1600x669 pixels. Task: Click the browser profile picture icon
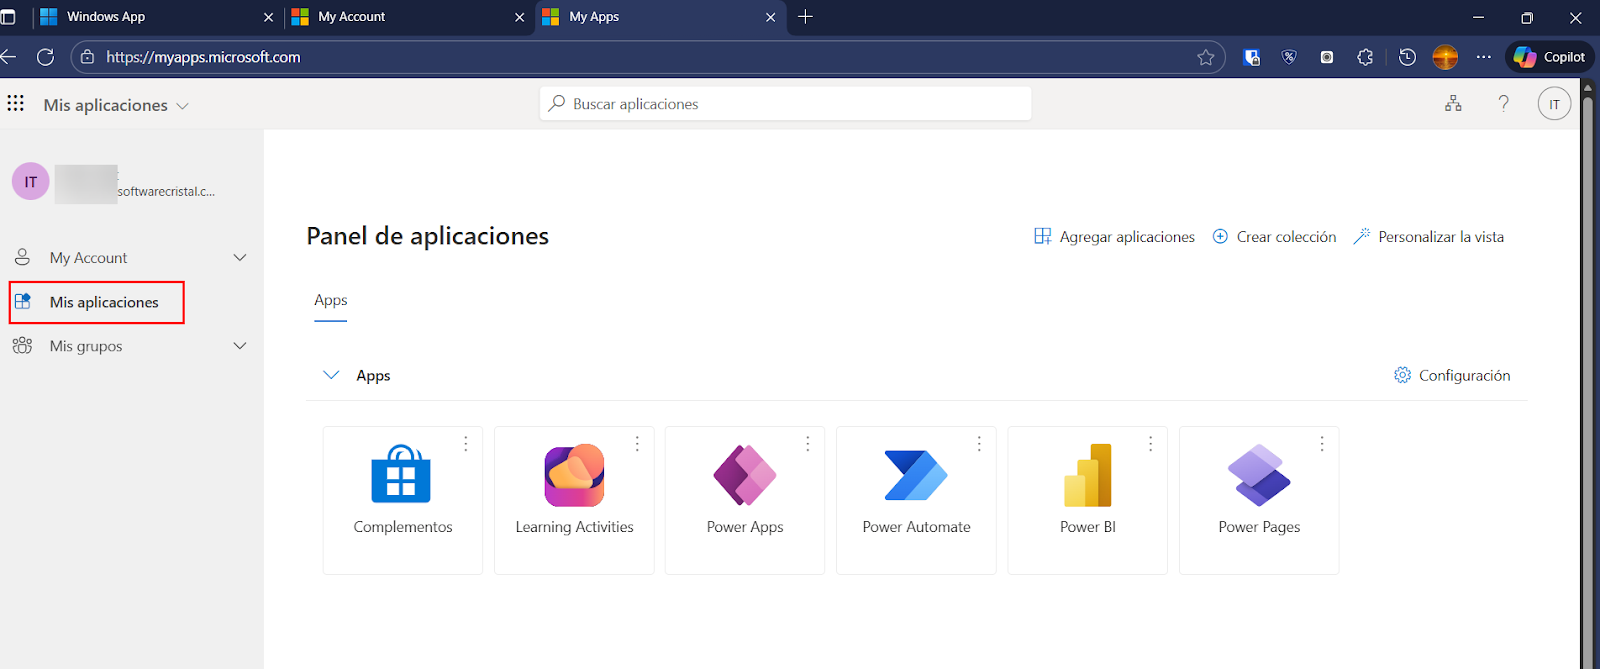[x=1445, y=57]
